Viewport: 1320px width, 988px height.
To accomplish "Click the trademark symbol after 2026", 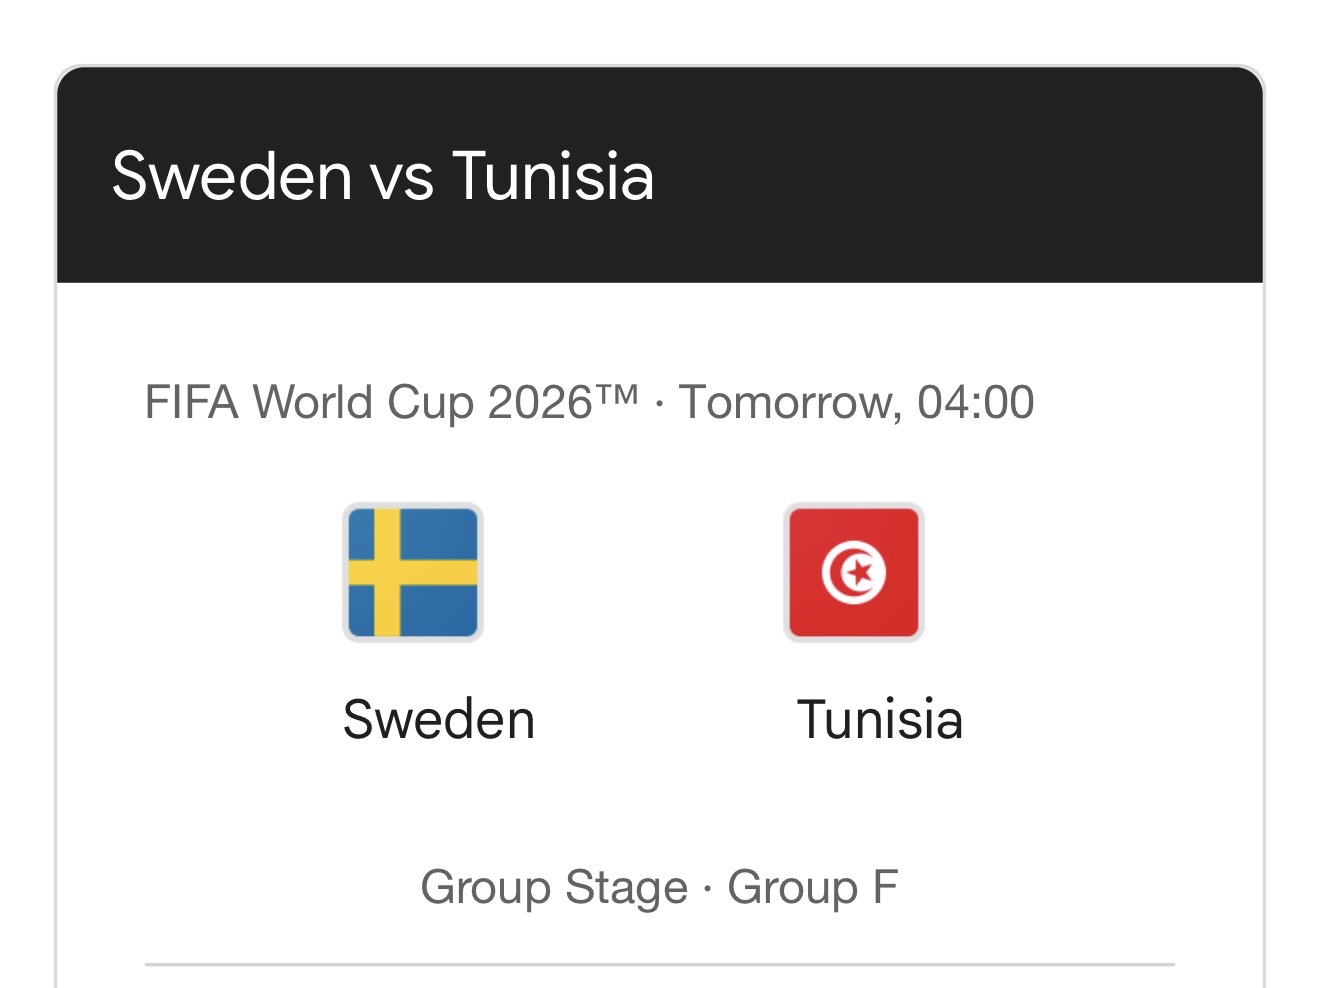I will pyautogui.click(x=618, y=395).
